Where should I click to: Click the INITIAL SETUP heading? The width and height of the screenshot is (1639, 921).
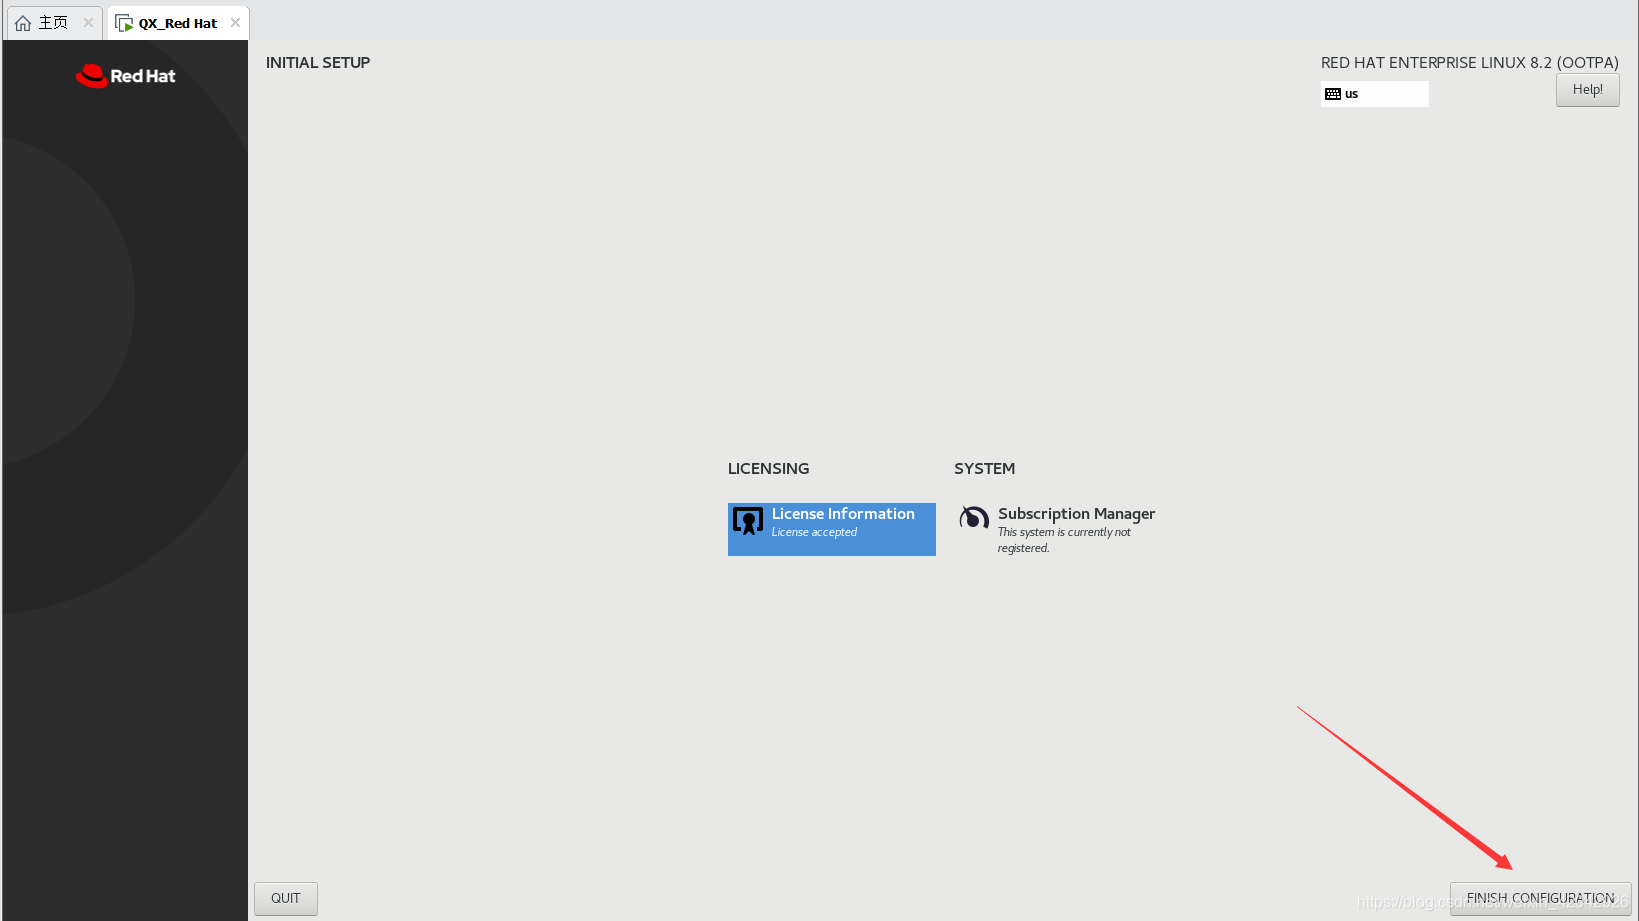[x=318, y=63]
